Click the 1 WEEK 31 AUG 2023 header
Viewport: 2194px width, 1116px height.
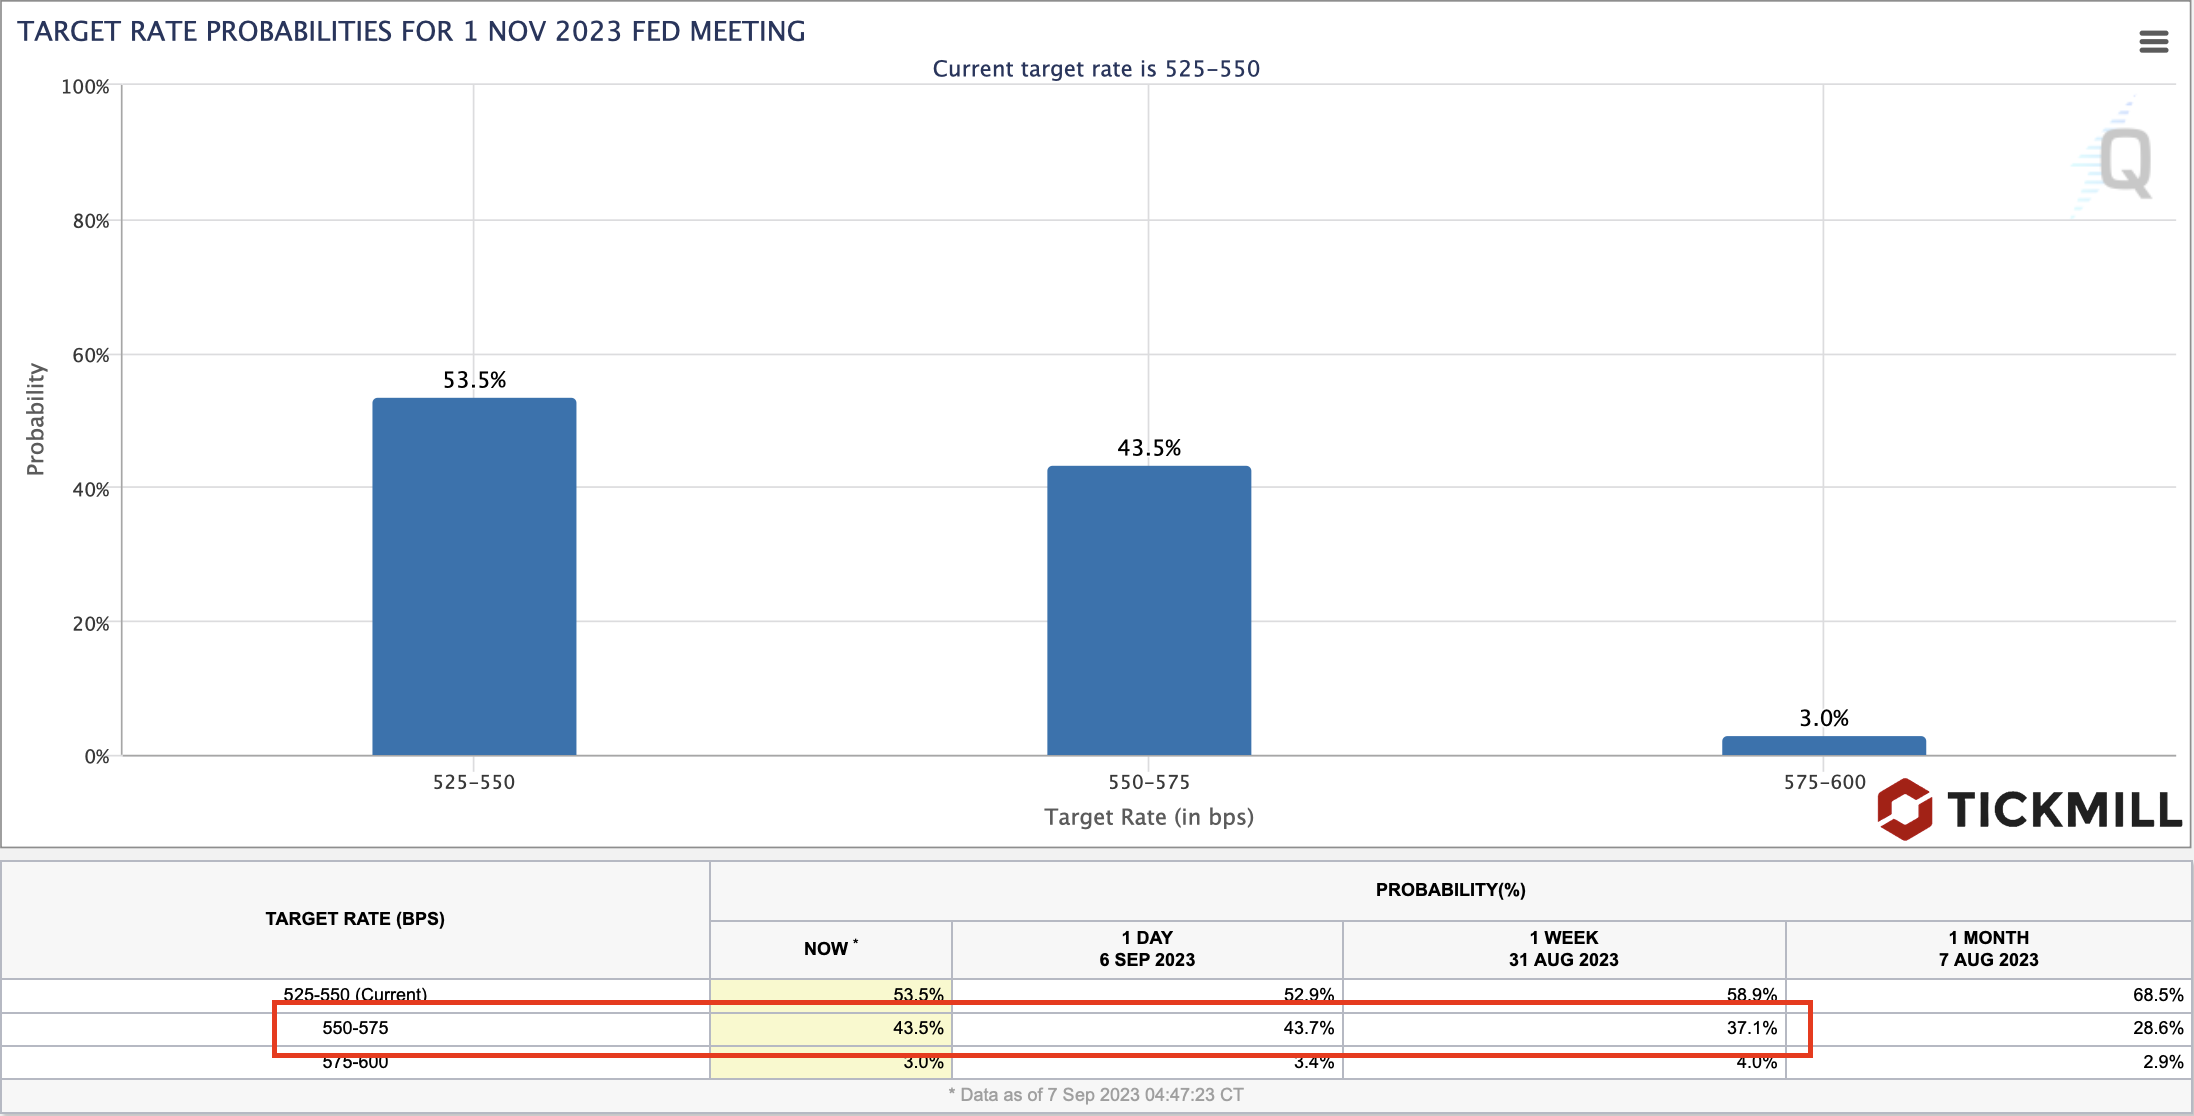click(1563, 948)
